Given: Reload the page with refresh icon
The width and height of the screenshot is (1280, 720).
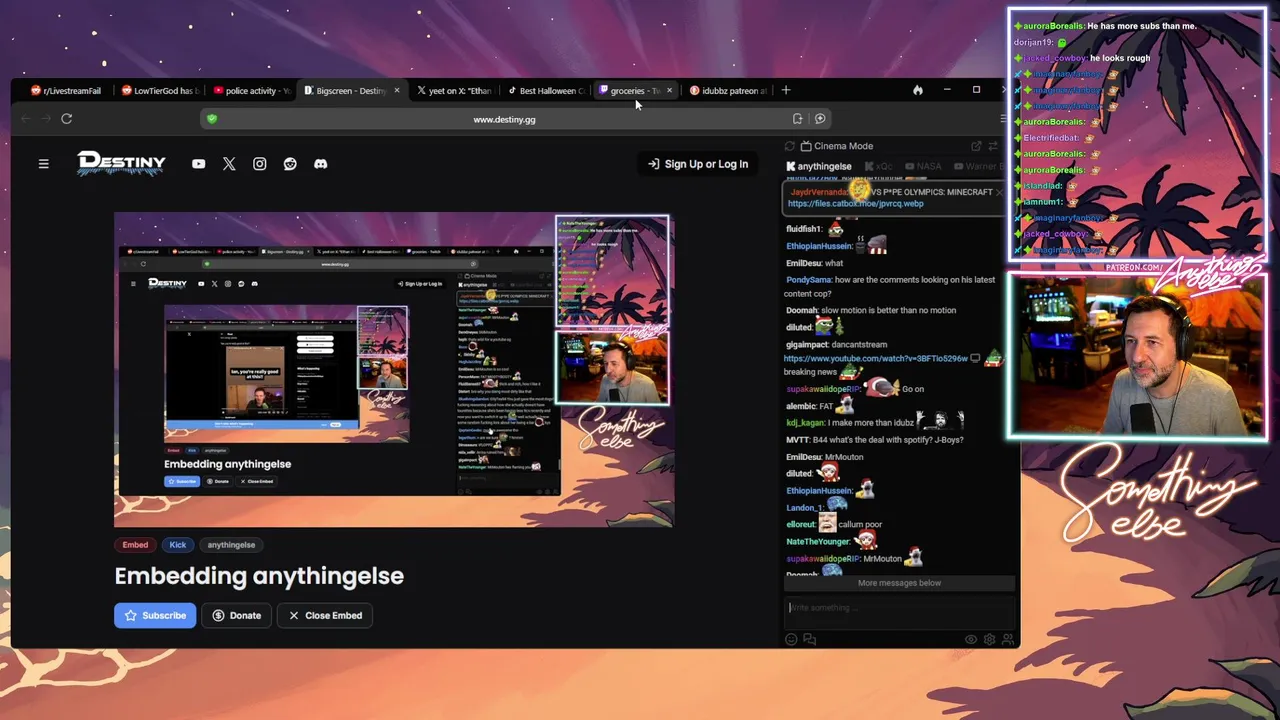Looking at the screenshot, I should point(66,119).
